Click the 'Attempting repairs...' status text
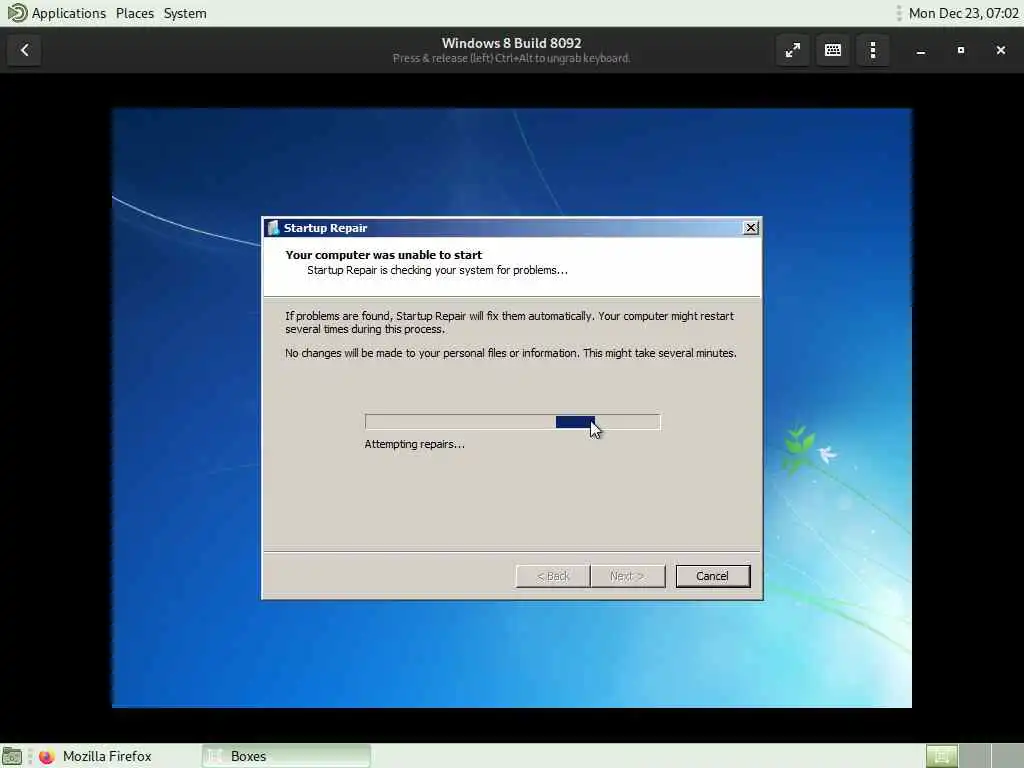This screenshot has height=768, width=1024. (x=415, y=444)
